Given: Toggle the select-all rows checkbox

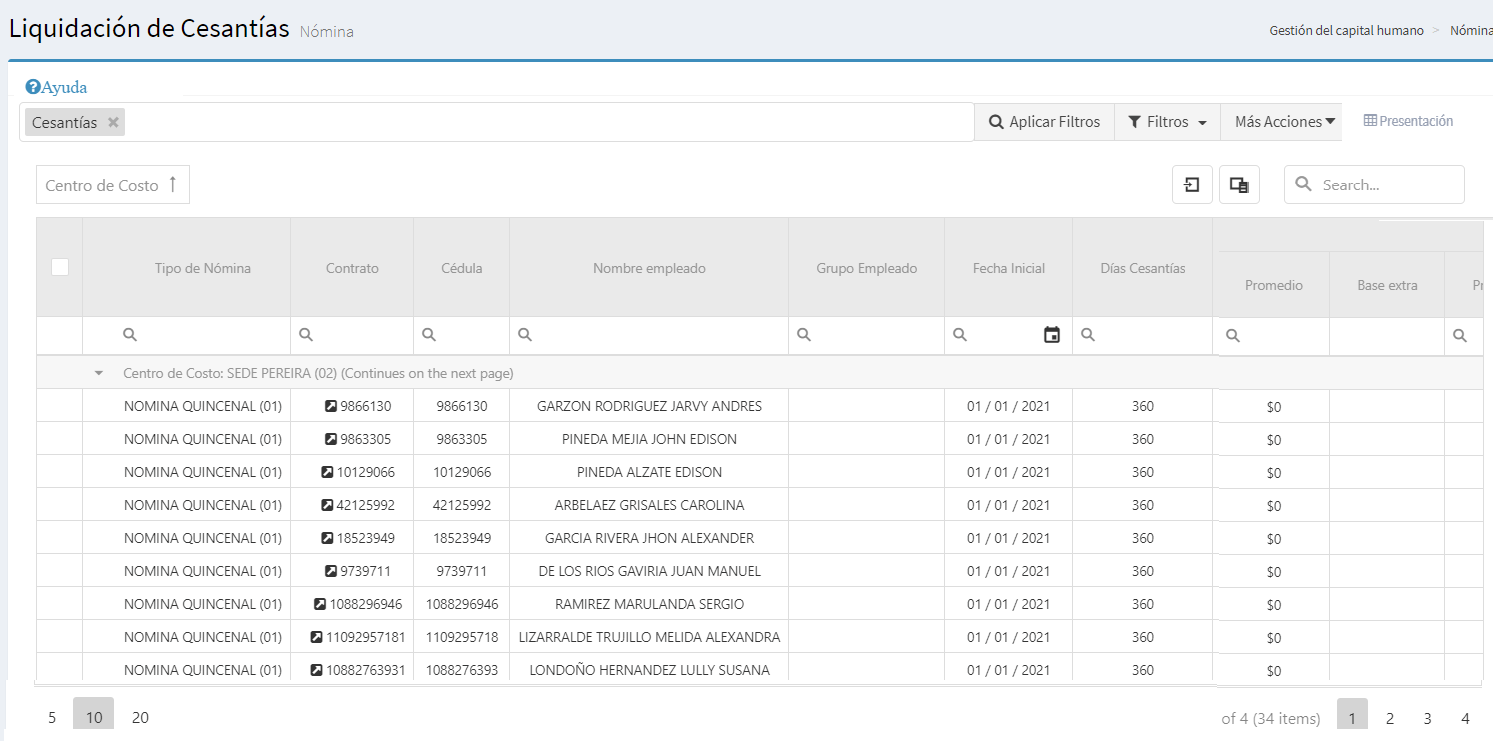Looking at the screenshot, I should click(60, 267).
